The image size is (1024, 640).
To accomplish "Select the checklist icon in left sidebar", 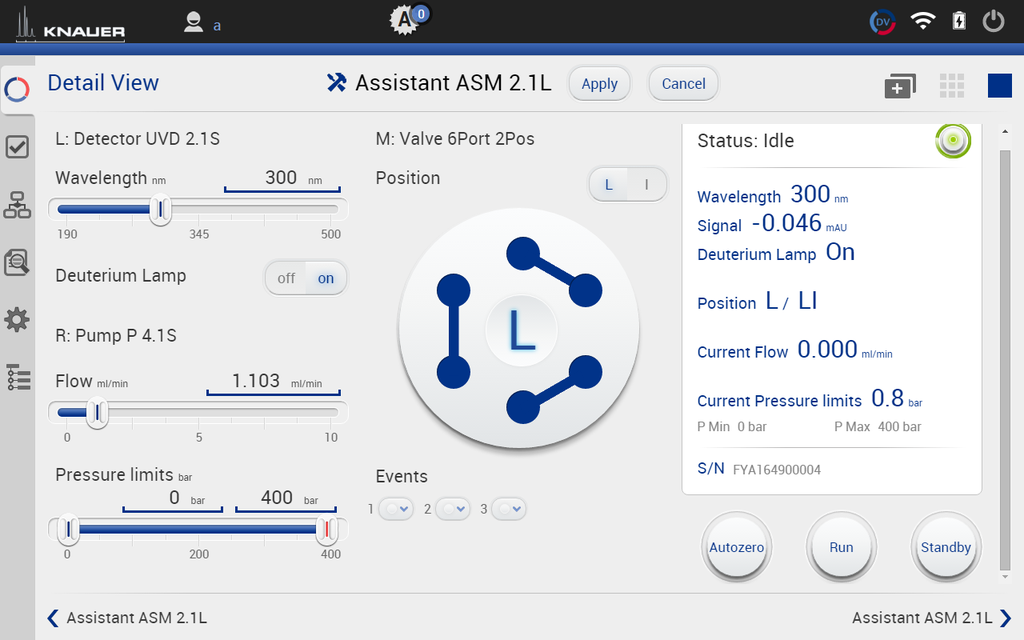I will tap(17, 146).
